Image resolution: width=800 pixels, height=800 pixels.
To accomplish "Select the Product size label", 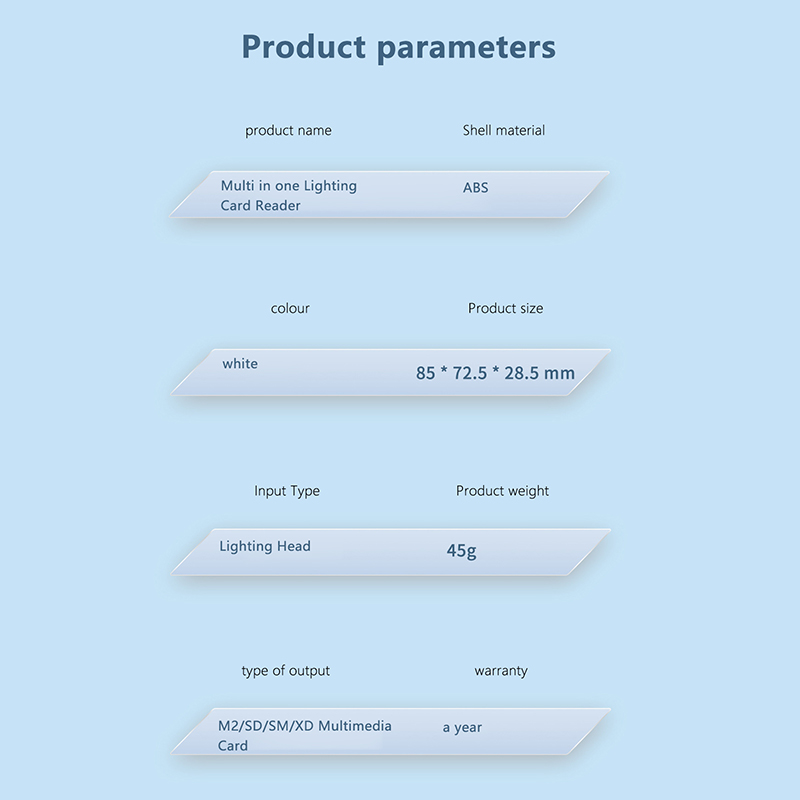I will point(505,309).
